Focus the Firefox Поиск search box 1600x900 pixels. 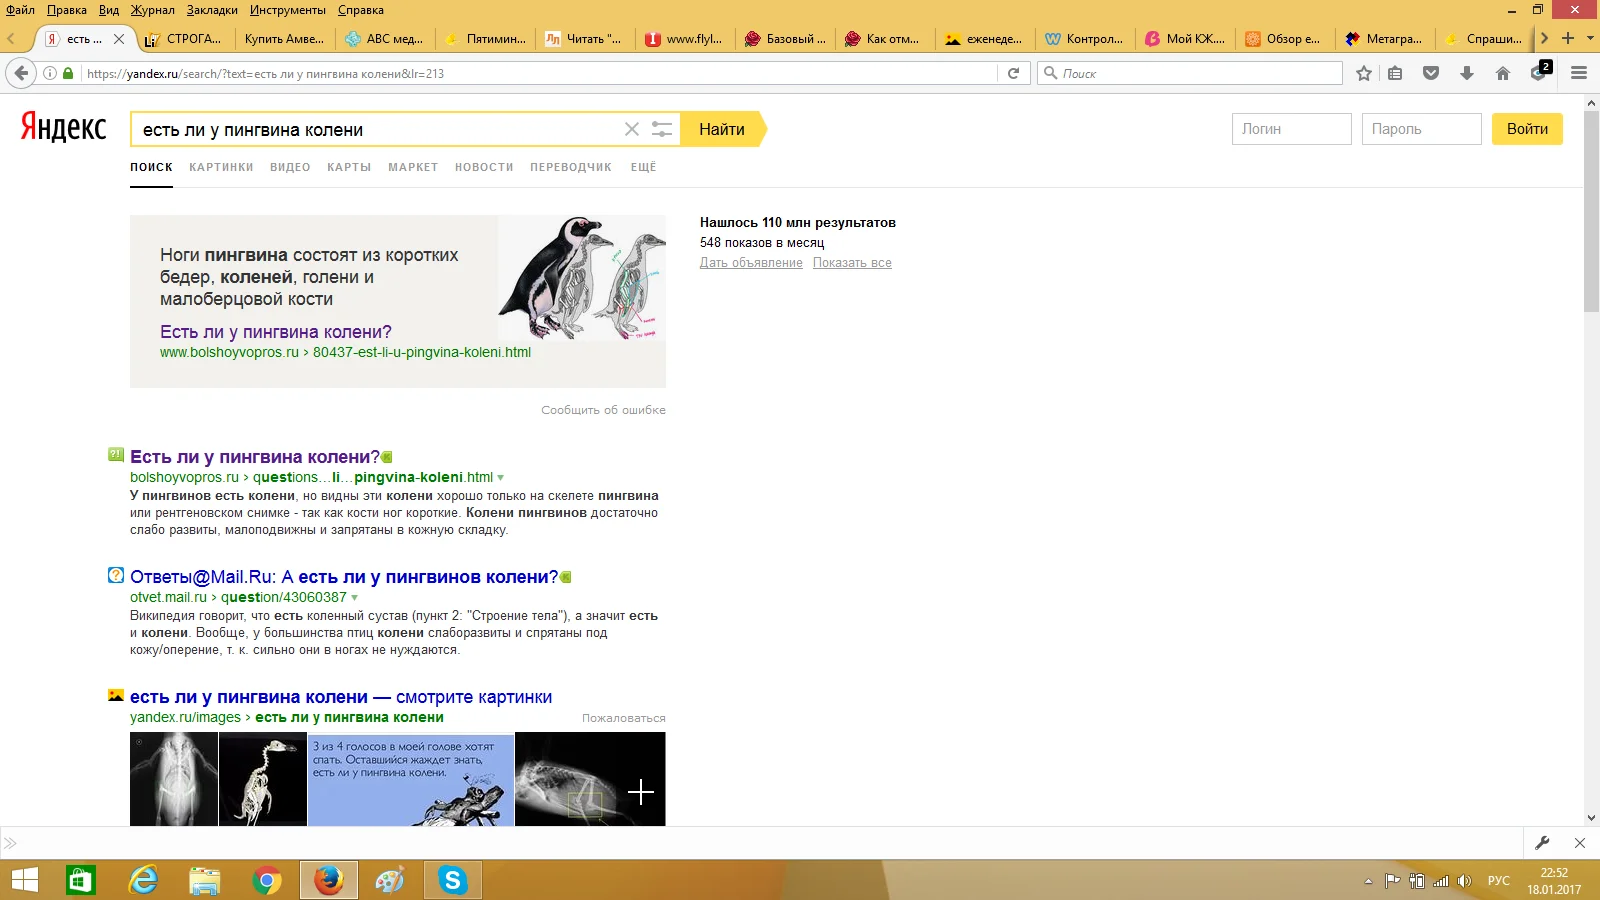(x=1190, y=73)
